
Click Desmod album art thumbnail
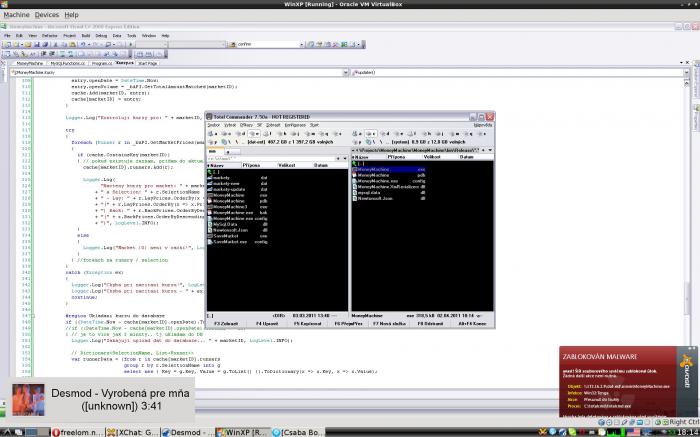(28, 400)
